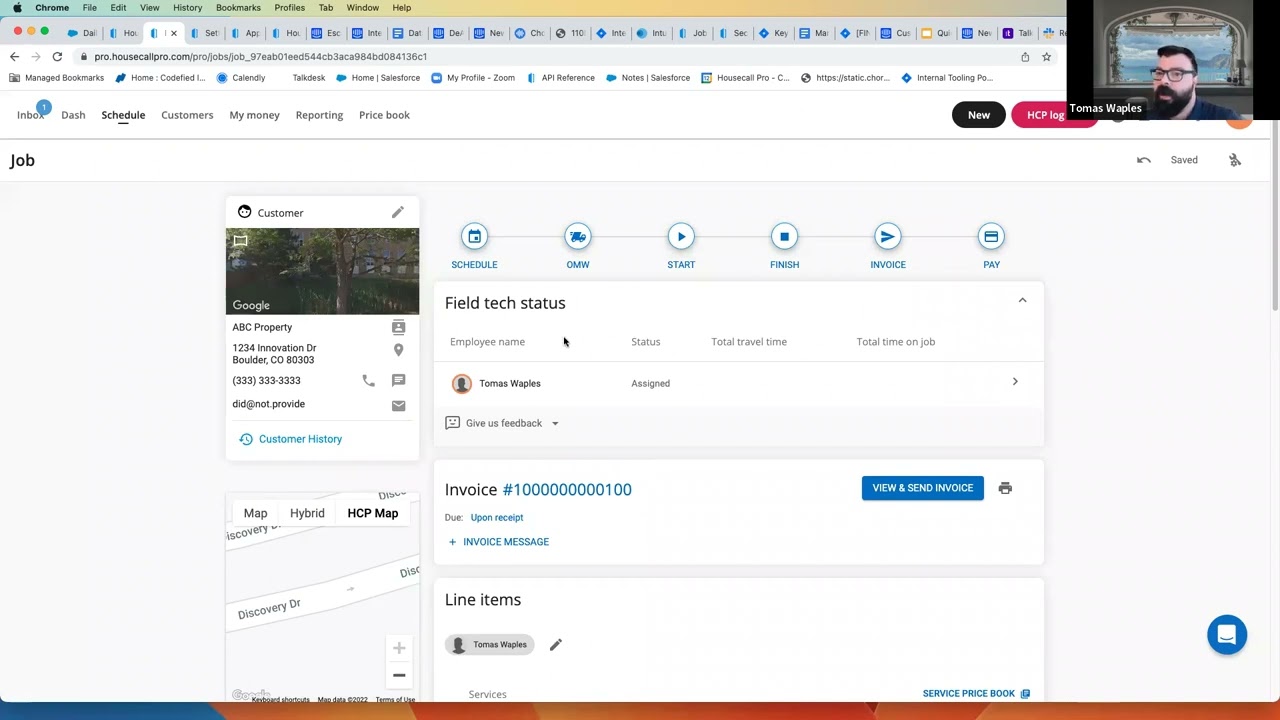Open invoice #1000000000100 link

pyautogui.click(x=567, y=489)
